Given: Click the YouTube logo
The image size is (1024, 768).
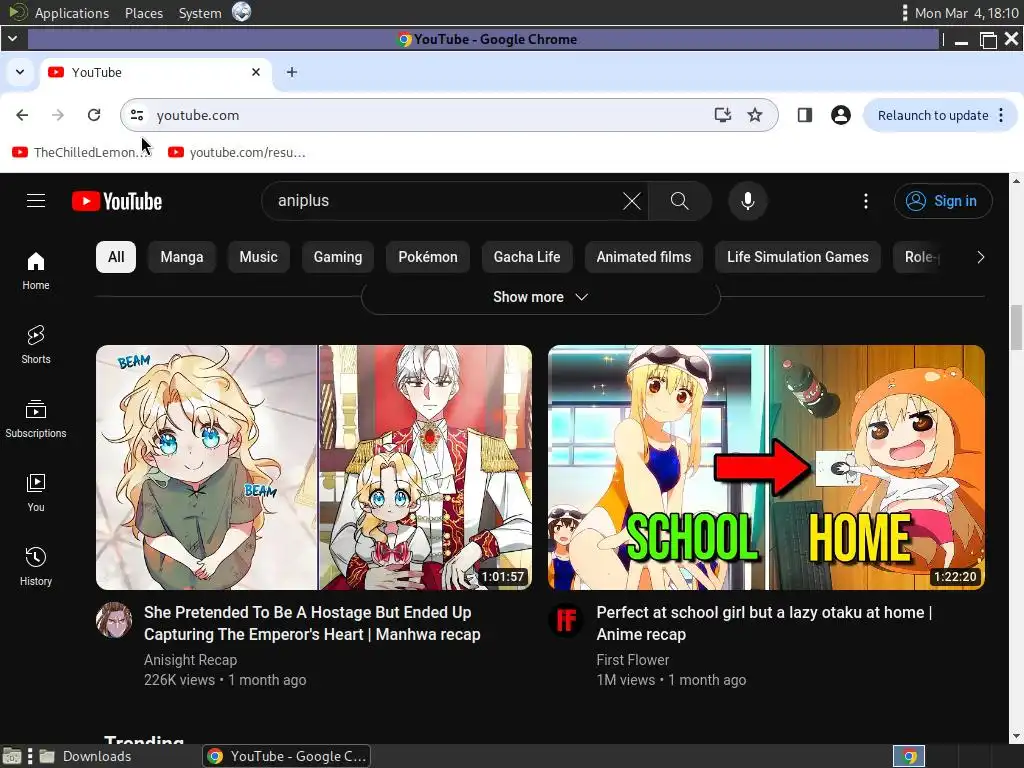Looking at the screenshot, I should pos(117,201).
